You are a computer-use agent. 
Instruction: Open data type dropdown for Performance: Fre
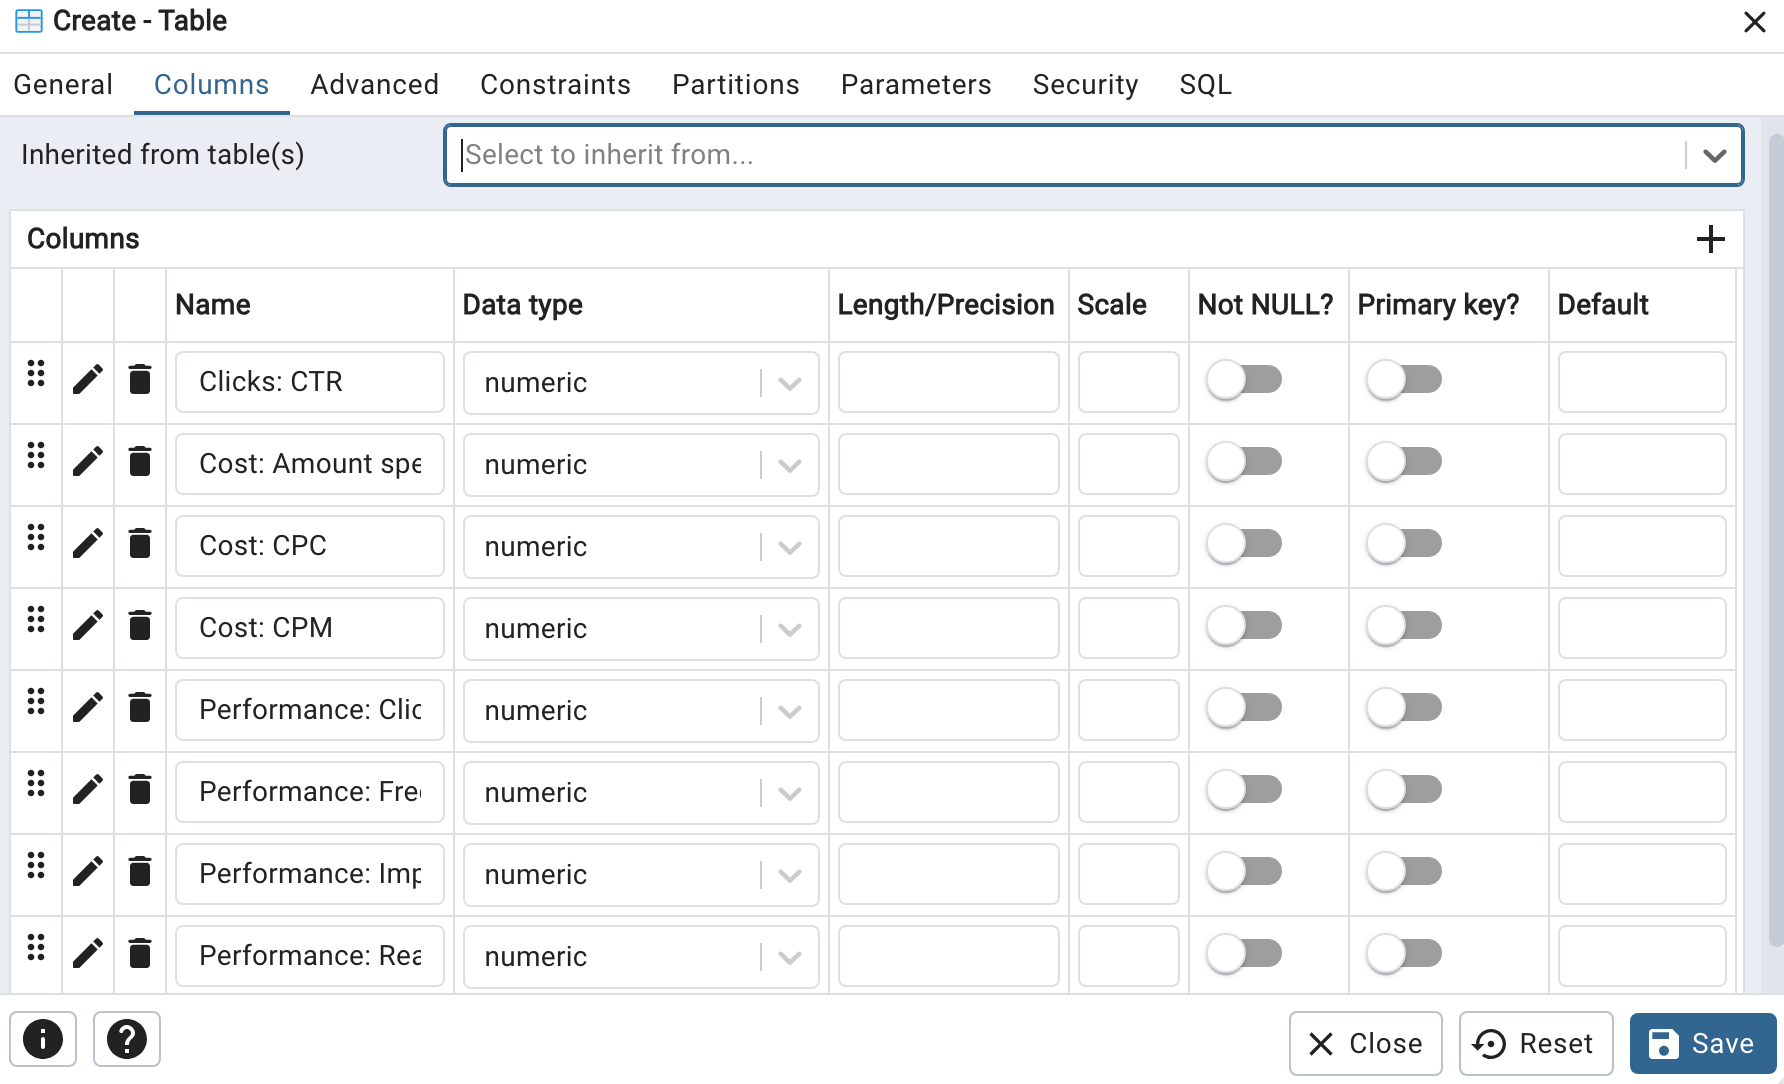[641, 792]
